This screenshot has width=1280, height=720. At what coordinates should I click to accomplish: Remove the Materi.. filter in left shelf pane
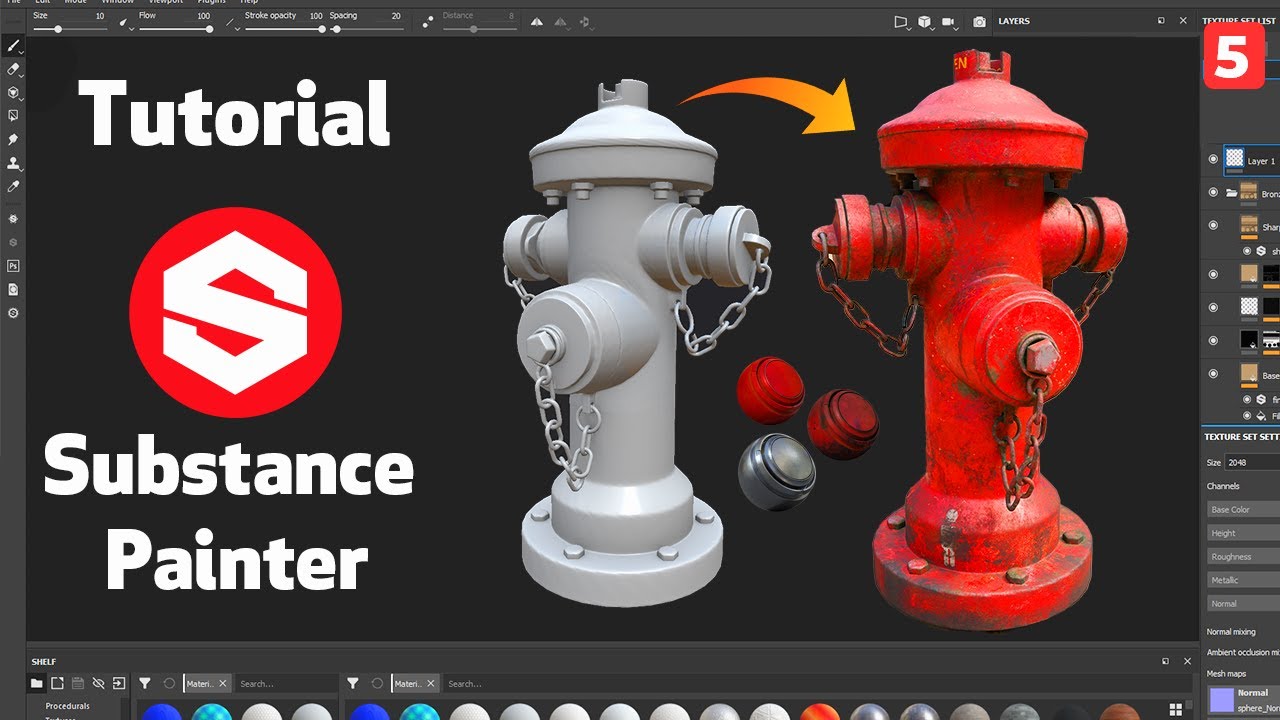pos(223,684)
